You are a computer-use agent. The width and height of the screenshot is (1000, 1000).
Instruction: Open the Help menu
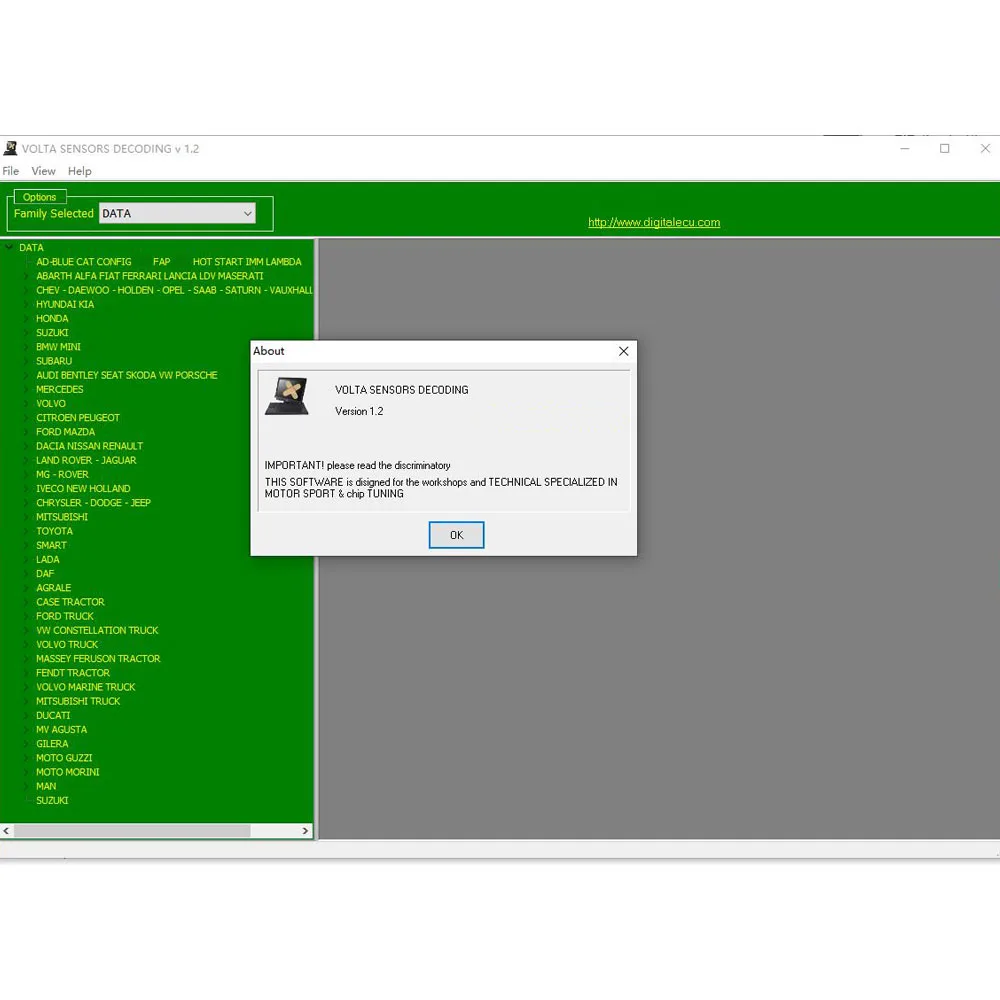[x=80, y=171]
